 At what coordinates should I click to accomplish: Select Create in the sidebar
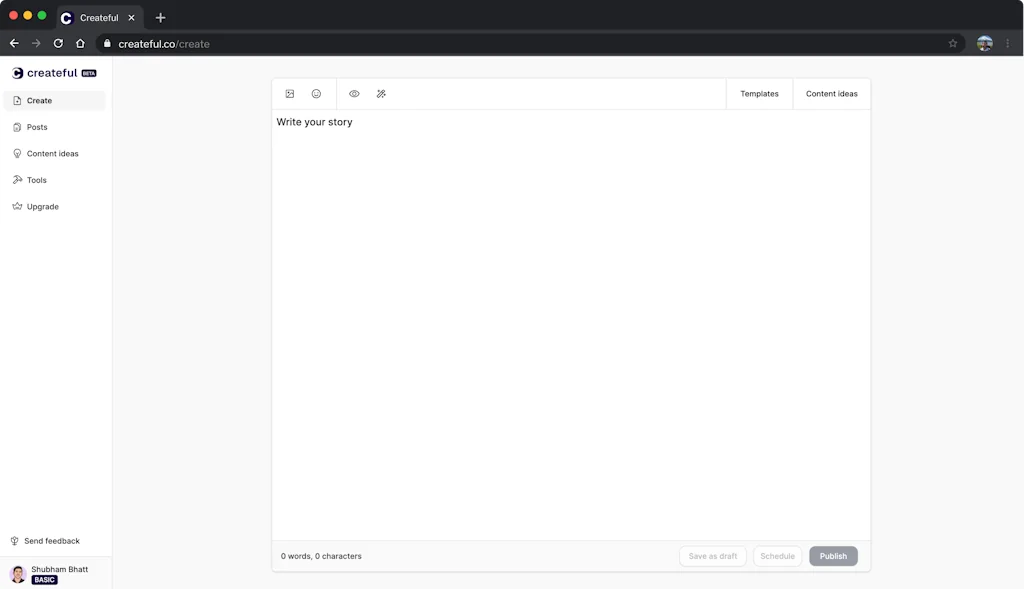pos(38,100)
